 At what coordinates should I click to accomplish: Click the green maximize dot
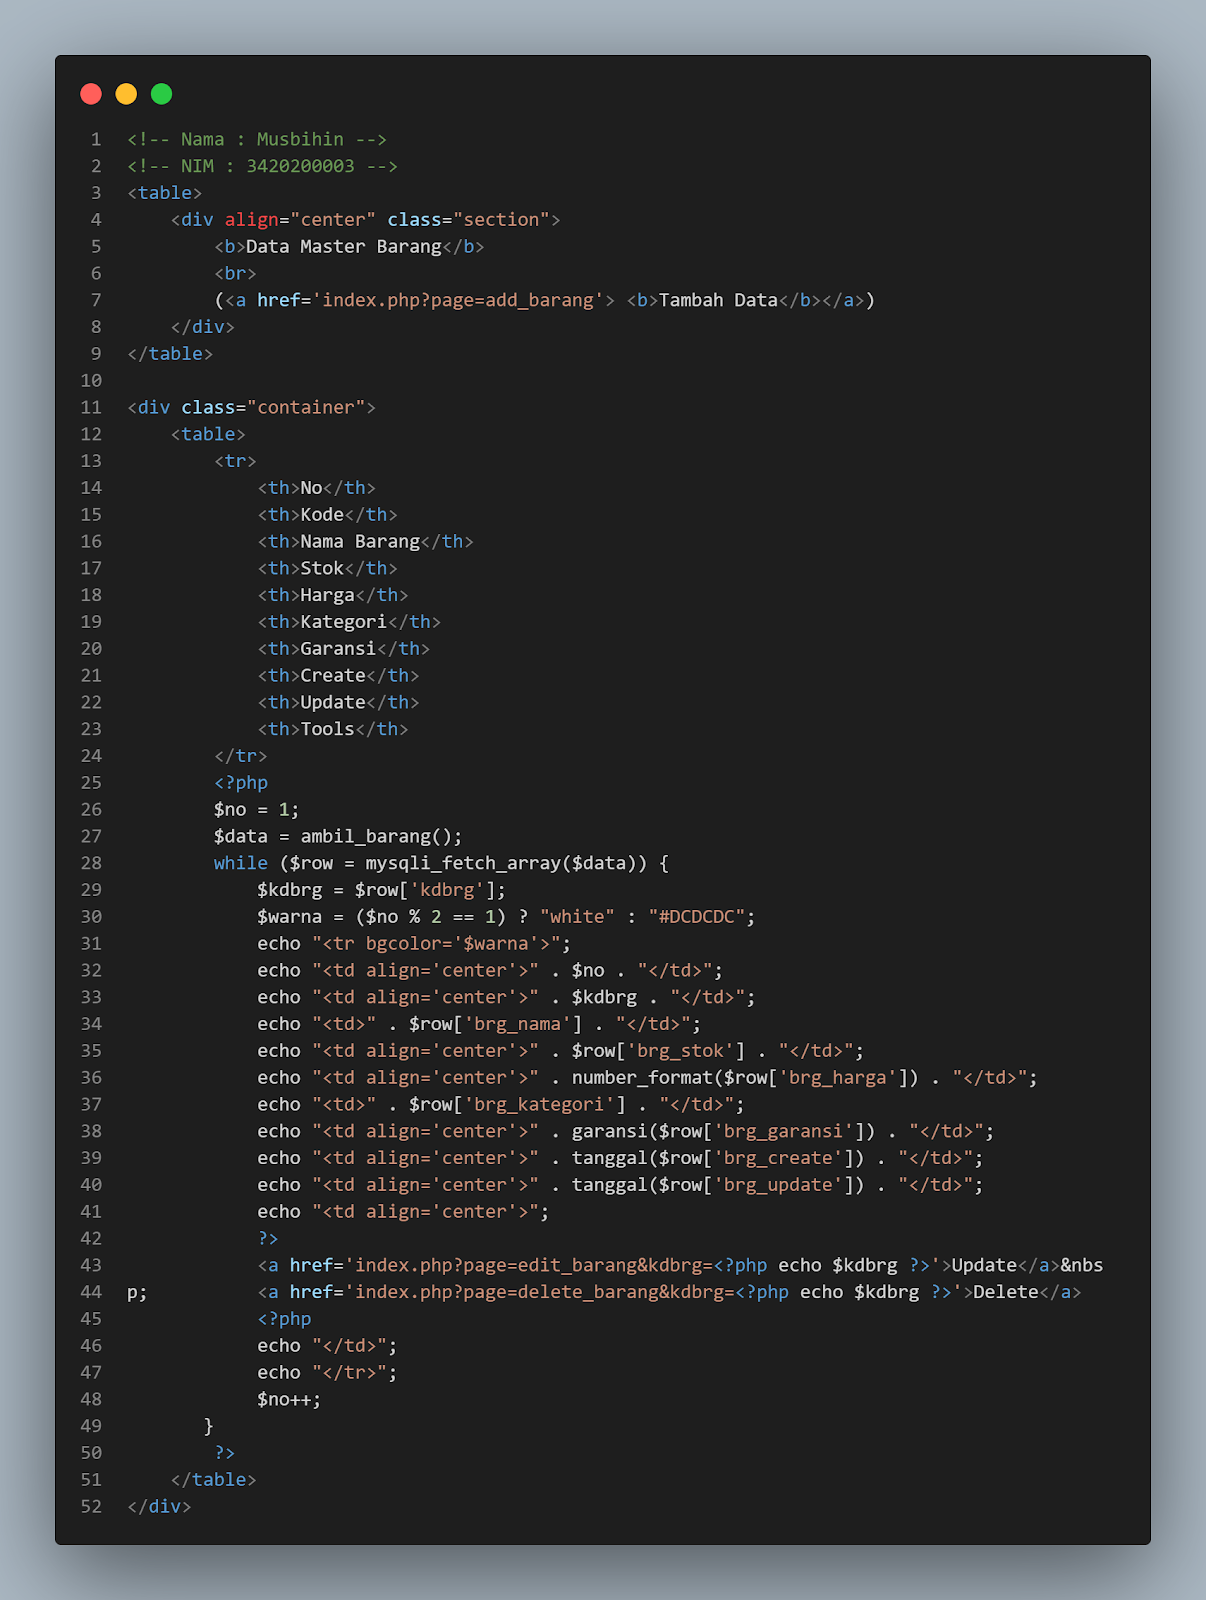[x=161, y=94]
